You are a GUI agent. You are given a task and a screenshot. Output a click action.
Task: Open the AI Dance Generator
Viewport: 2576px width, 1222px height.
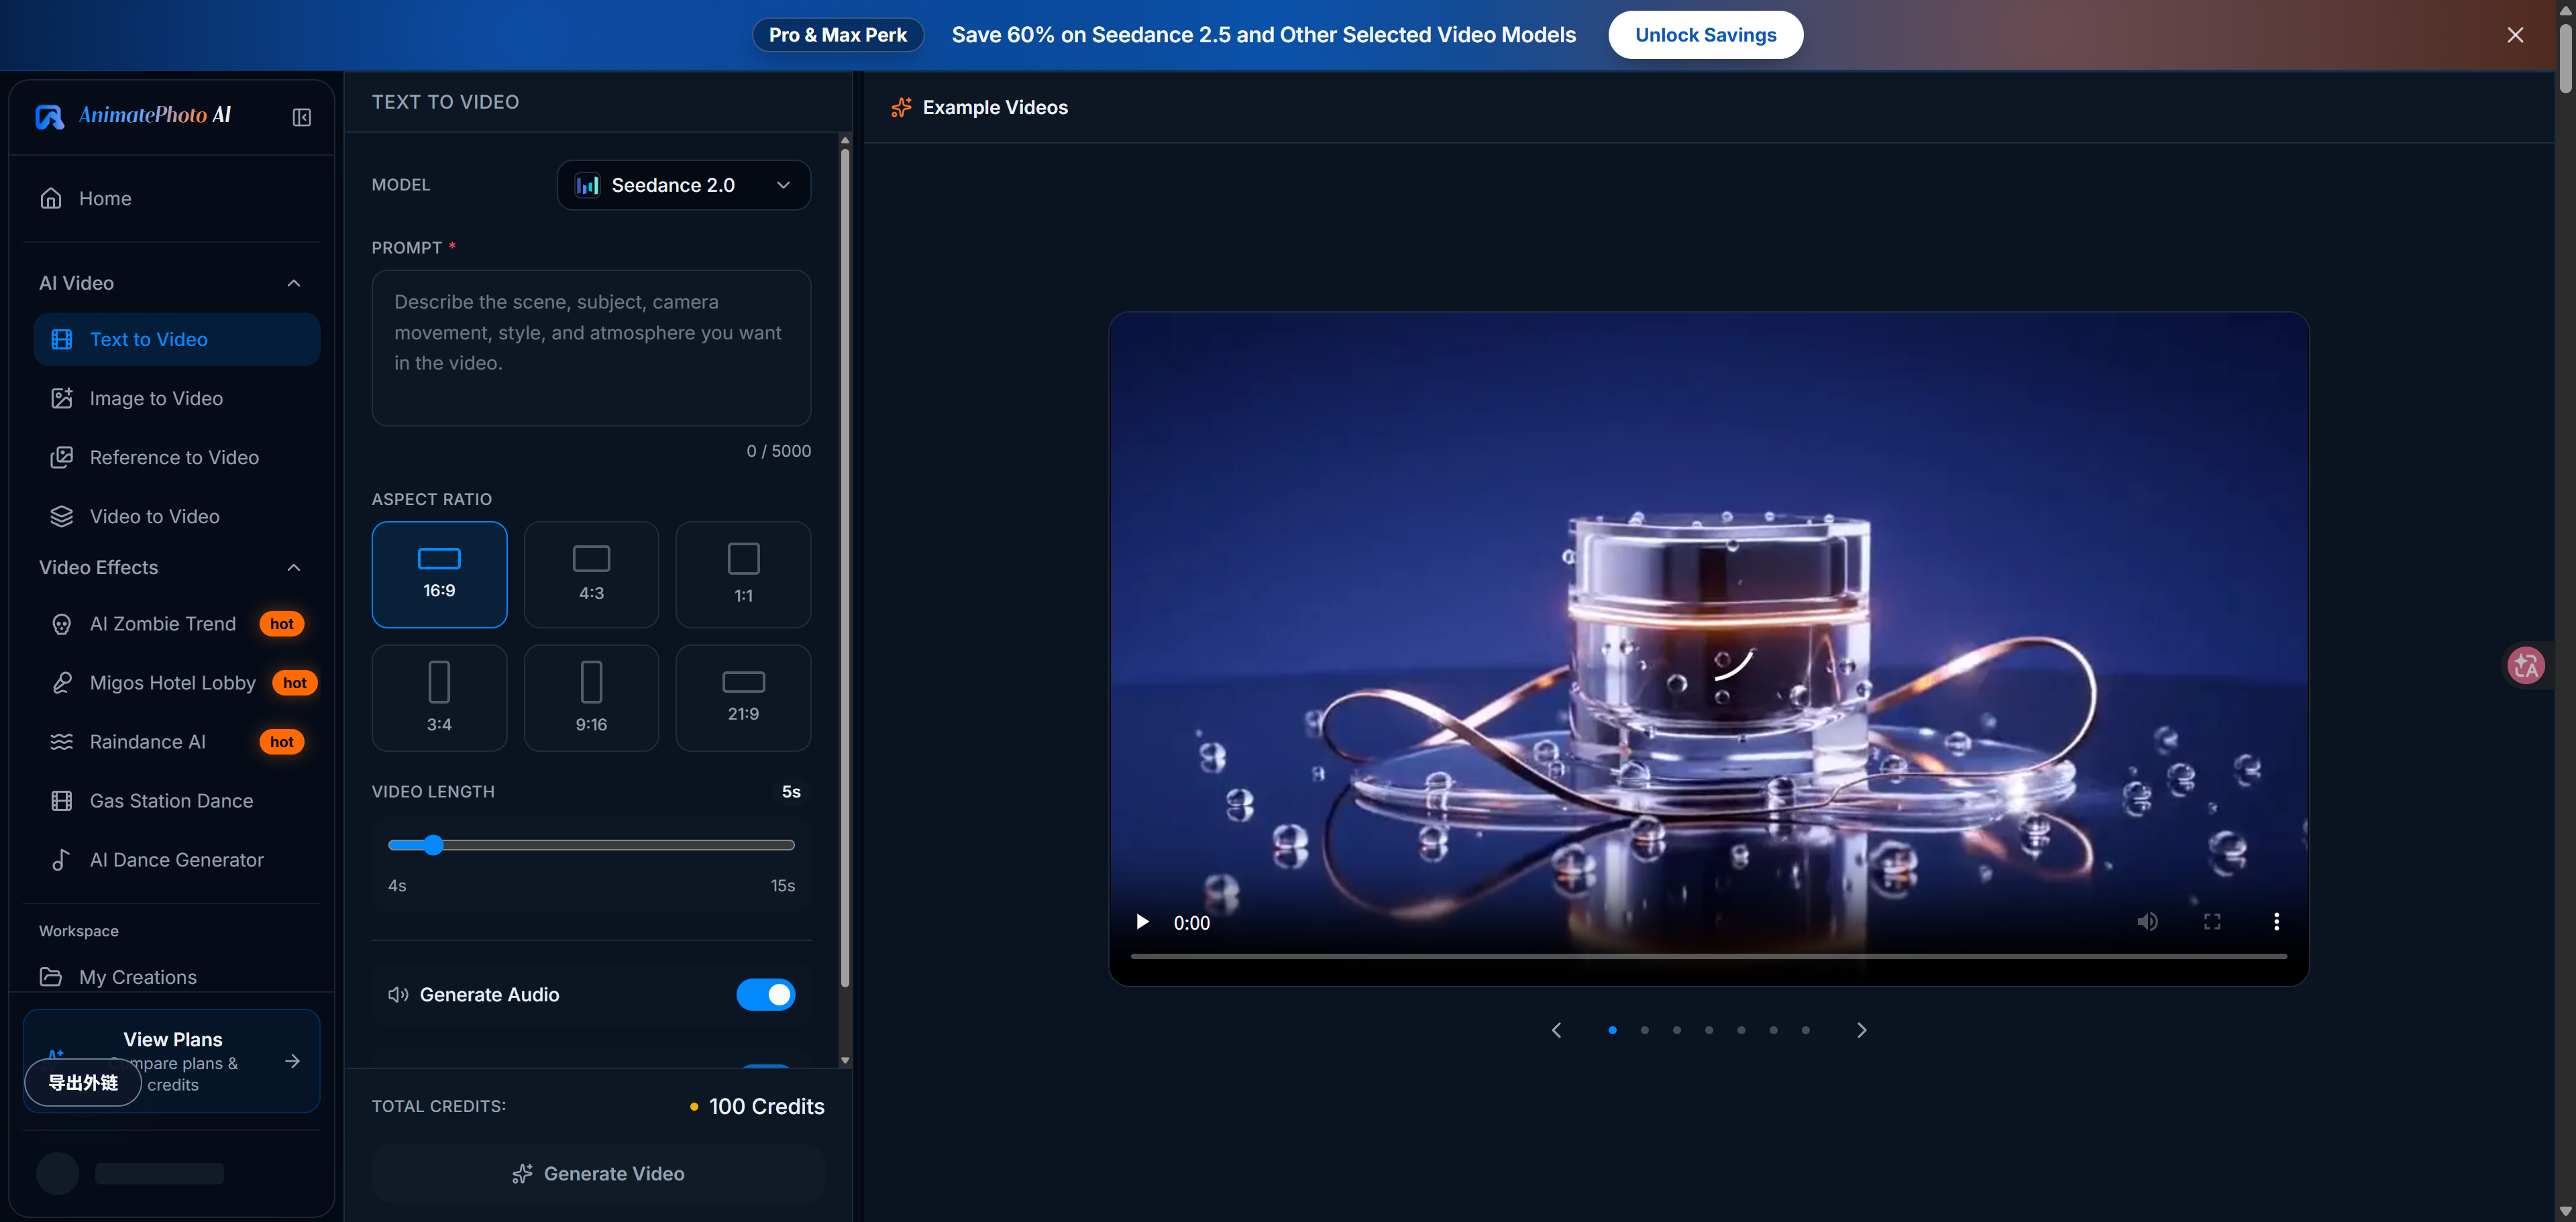[177, 860]
